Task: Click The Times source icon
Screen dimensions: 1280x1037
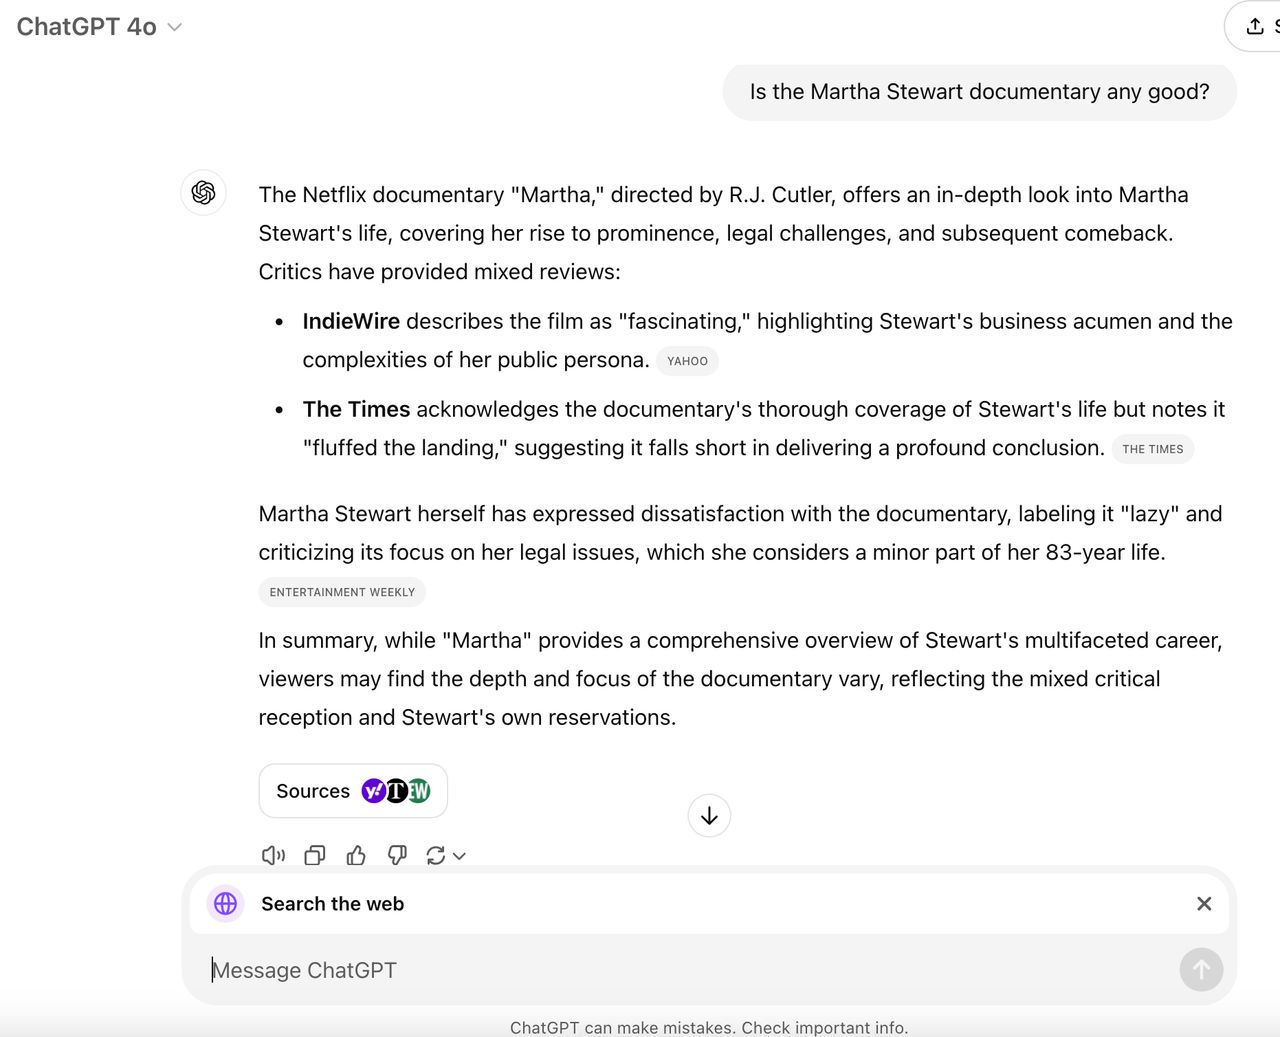Action: [x=396, y=791]
